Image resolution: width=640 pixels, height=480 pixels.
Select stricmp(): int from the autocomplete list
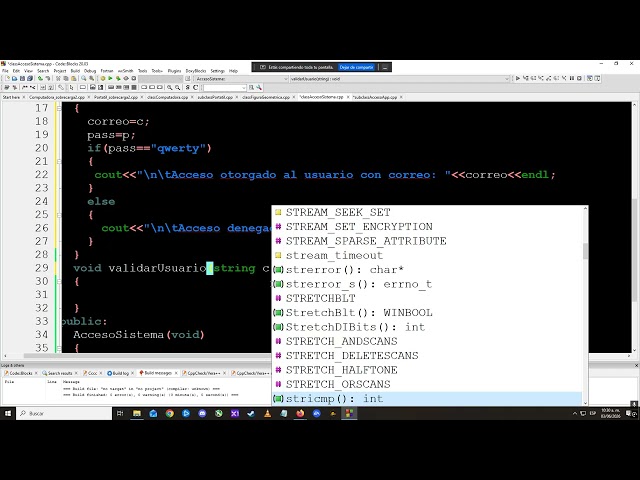pyautogui.click(x=427, y=399)
